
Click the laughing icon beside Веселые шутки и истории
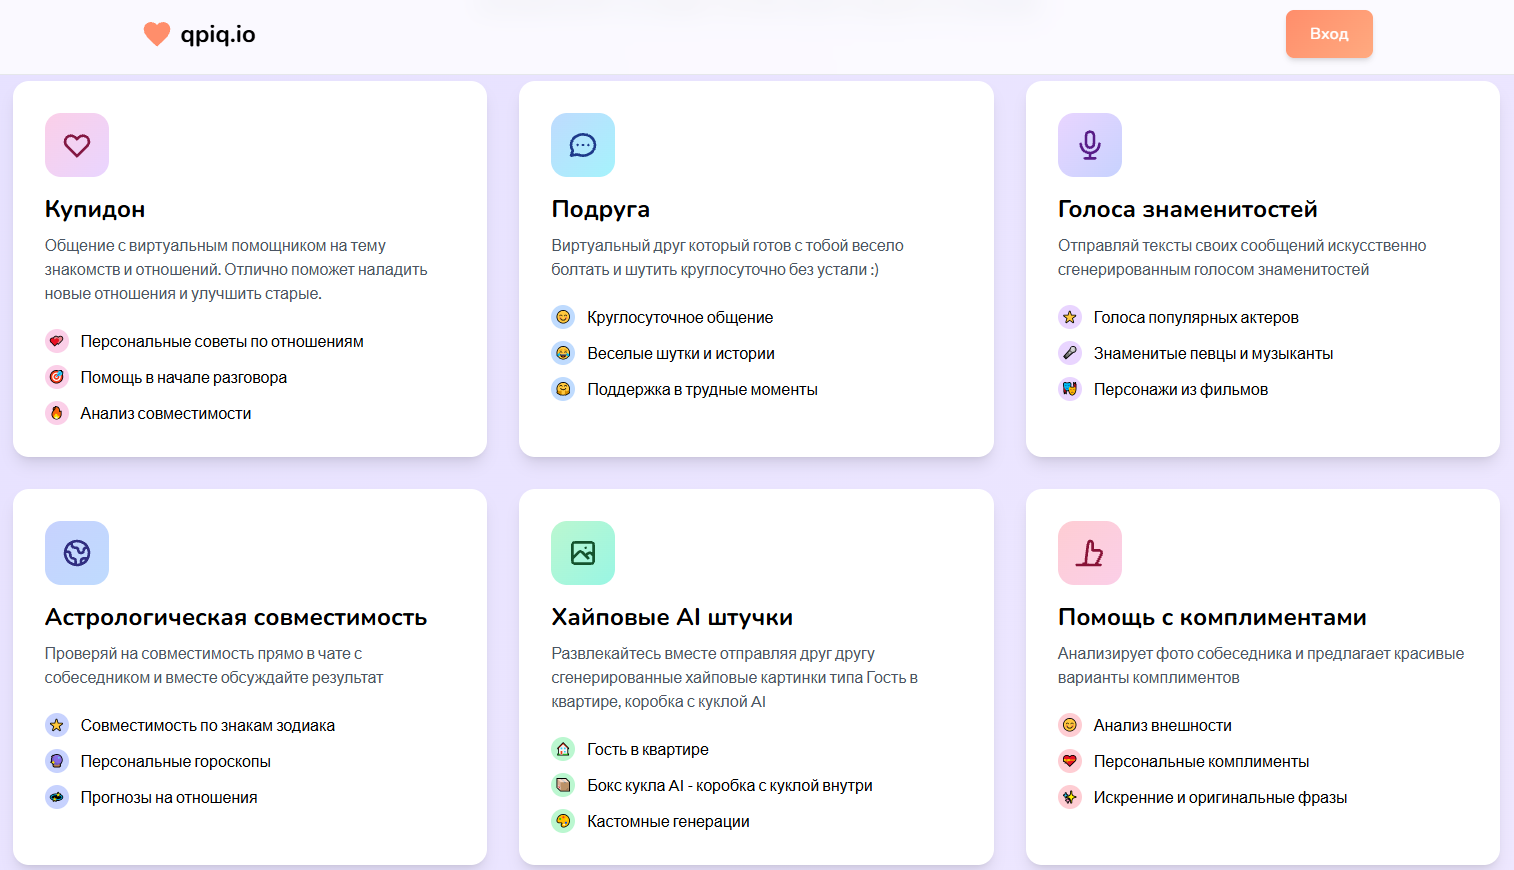tap(563, 353)
